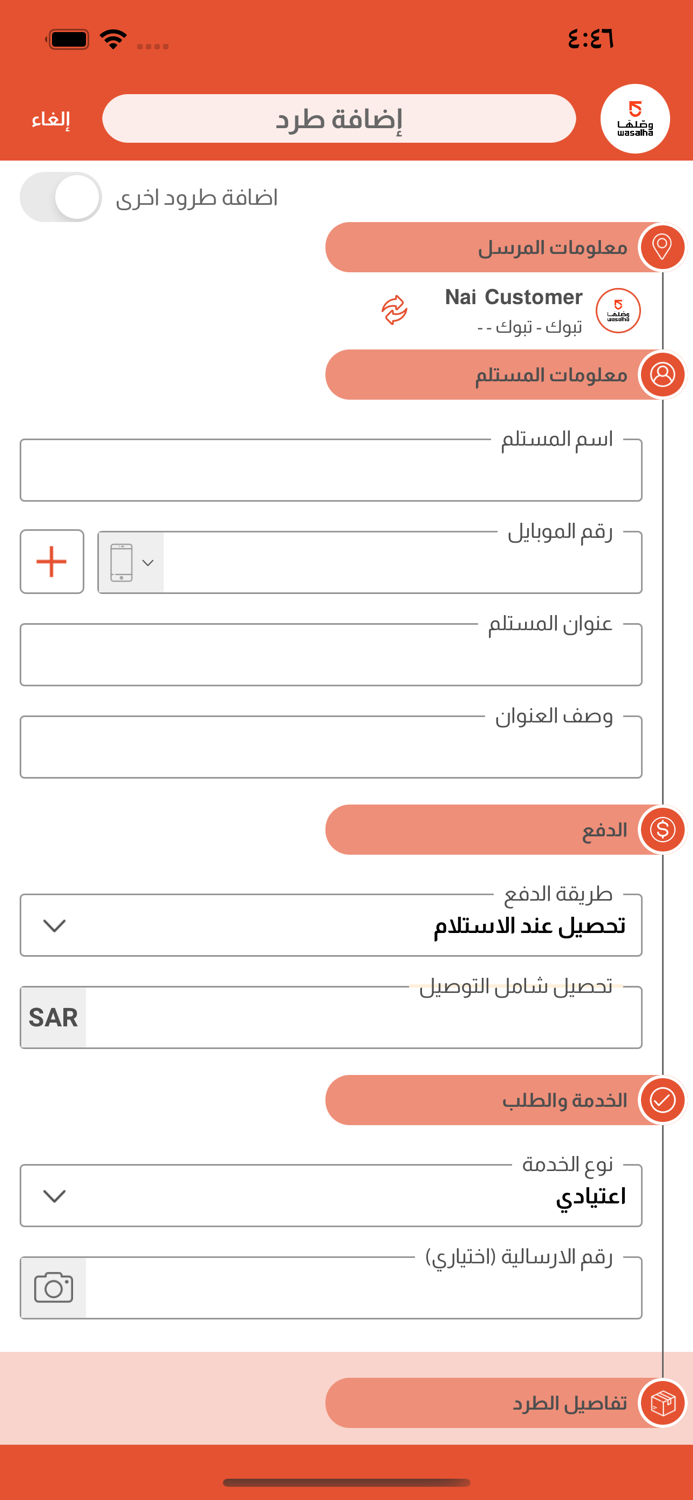Image resolution: width=693 pixels, height=1500 pixels.
Task: Tap the service checkmark circle icon
Action: (662, 1100)
